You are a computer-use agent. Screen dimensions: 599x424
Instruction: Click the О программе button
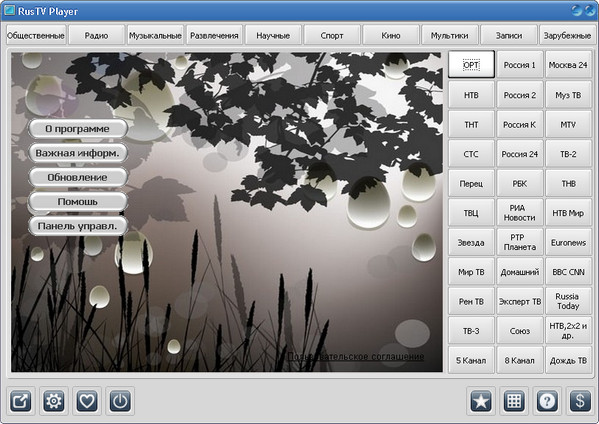coord(78,129)
